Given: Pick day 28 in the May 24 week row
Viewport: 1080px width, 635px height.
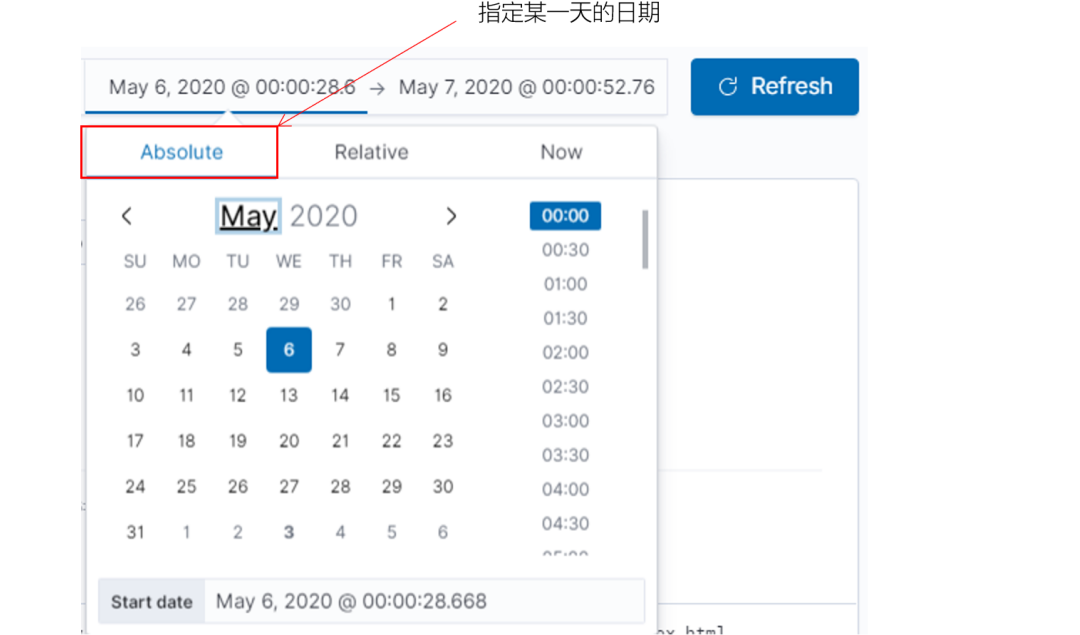Looking at the screenshot, I should click(x=340, y=487).
